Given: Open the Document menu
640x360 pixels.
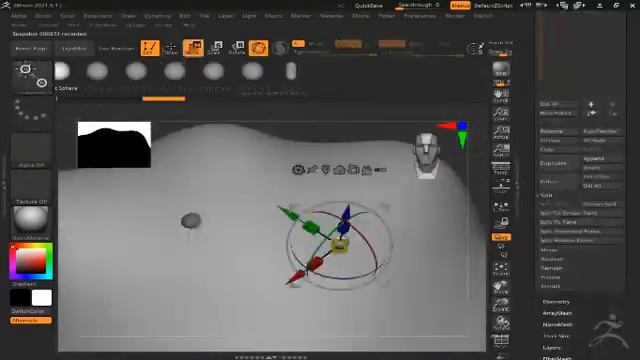Looking at the screenshot, I should 98,16.
